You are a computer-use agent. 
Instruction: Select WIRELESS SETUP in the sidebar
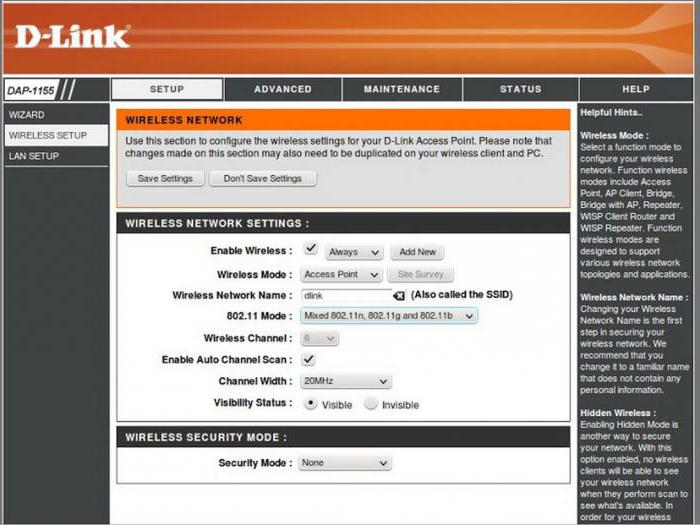(x=56, y=135)
